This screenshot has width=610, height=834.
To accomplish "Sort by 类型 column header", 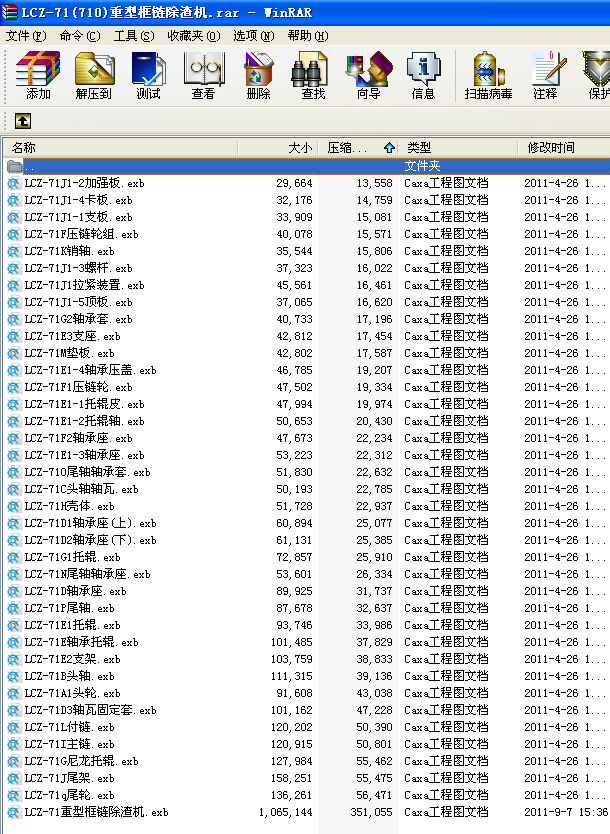I will [458, 147].
